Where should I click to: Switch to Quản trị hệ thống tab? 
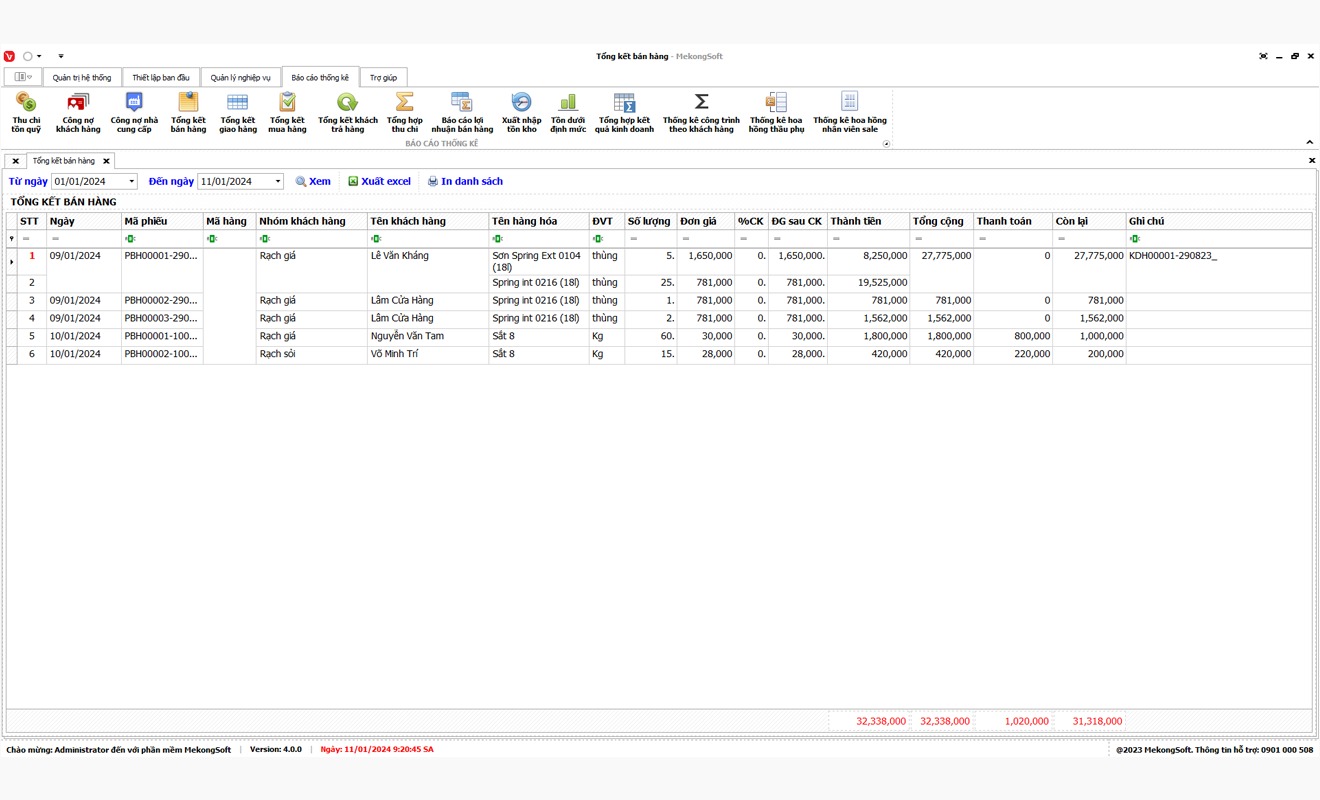click(x=82, y=78)
